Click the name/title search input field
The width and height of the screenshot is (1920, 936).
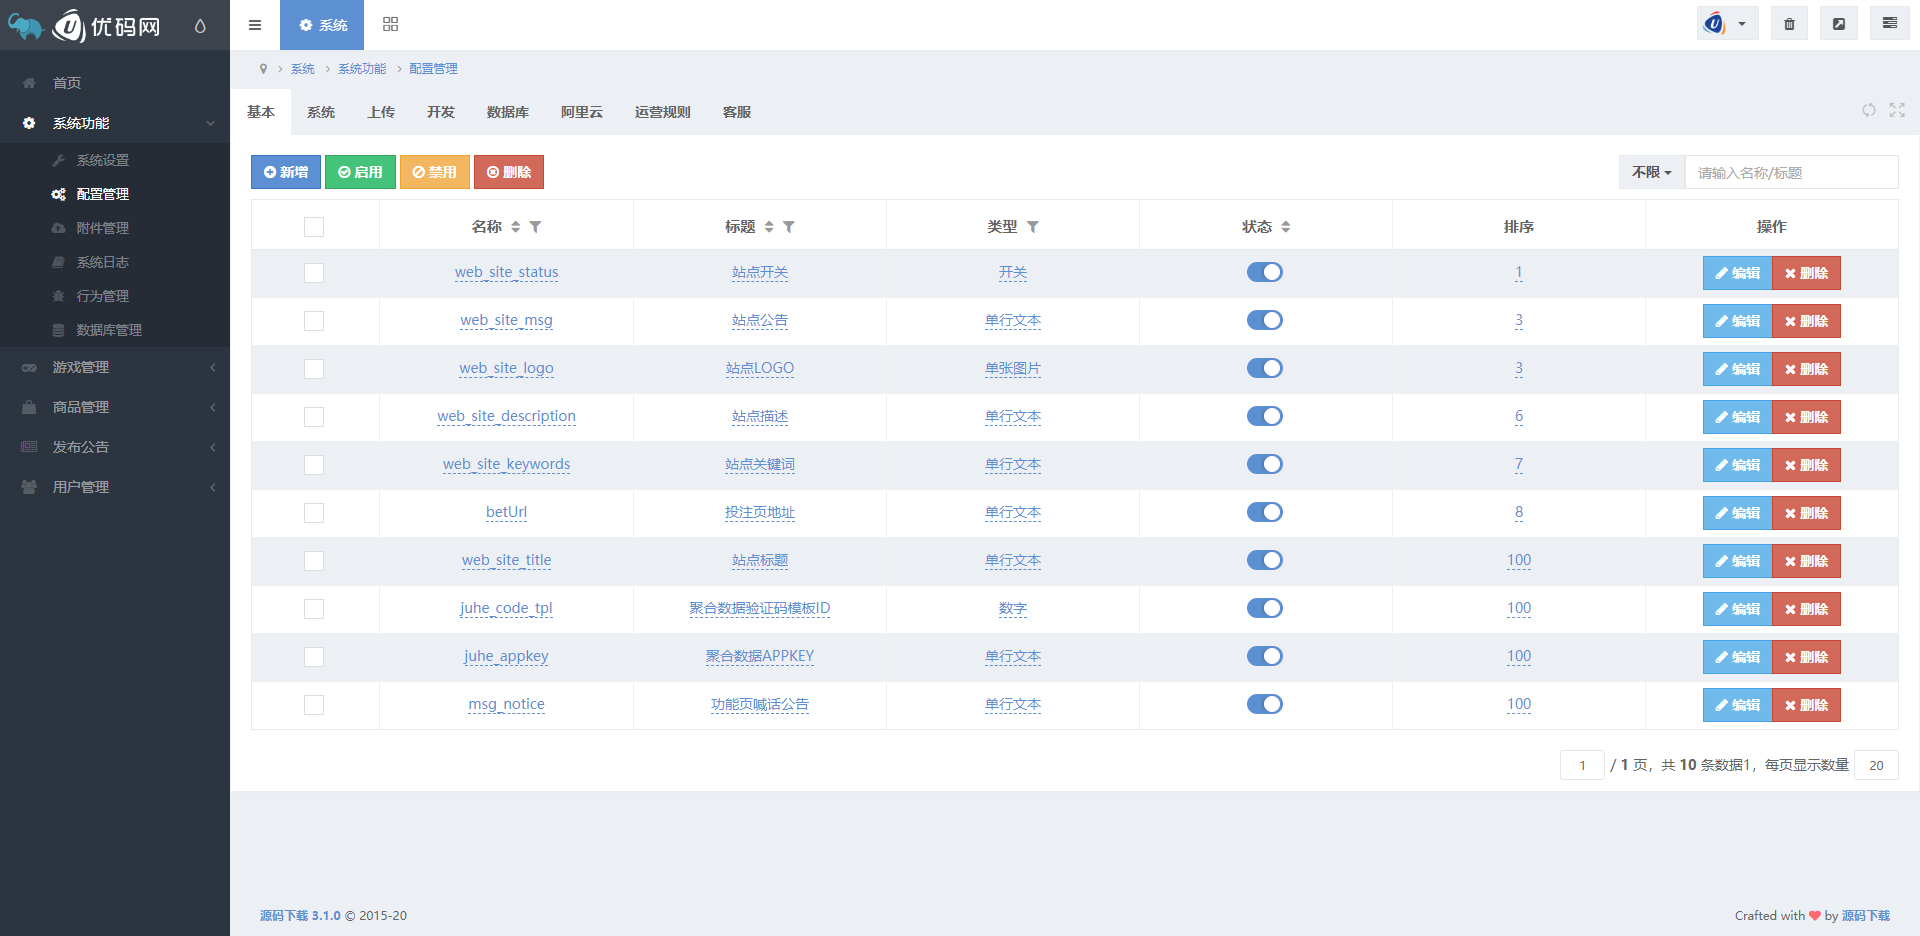[x=1790, y=172]
